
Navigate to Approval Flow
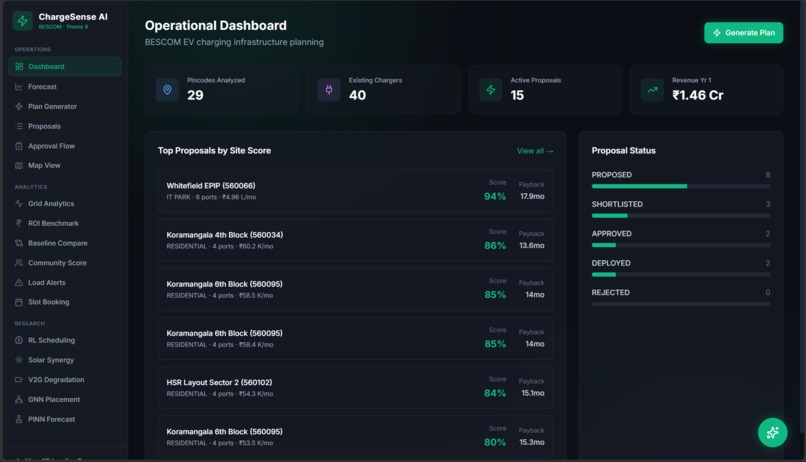click(65, 146)
